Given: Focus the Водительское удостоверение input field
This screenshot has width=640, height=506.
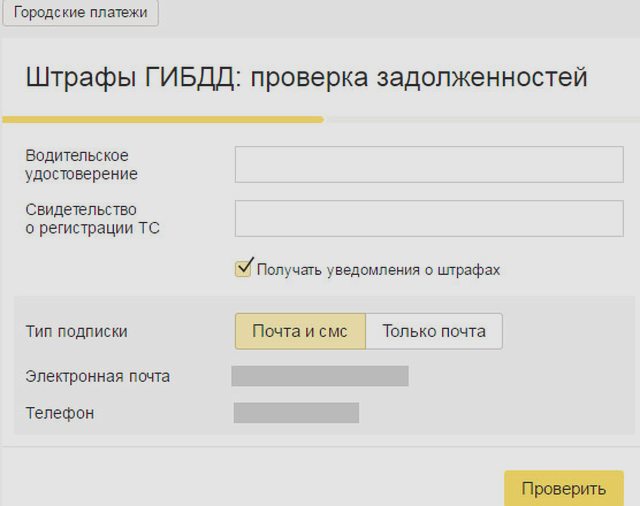Looking at the screenshot, I should [x=429, y=164].
